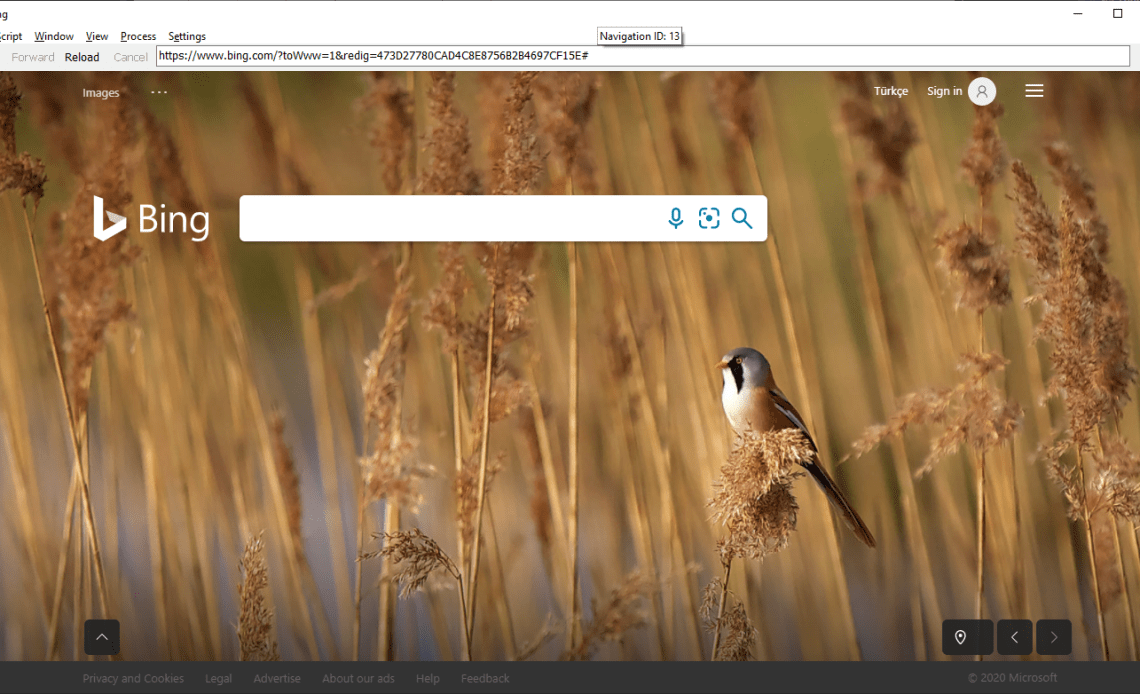Screen dimensions: 1140x694
Task: Switch language to Türkçe
Action: (891, 91)
